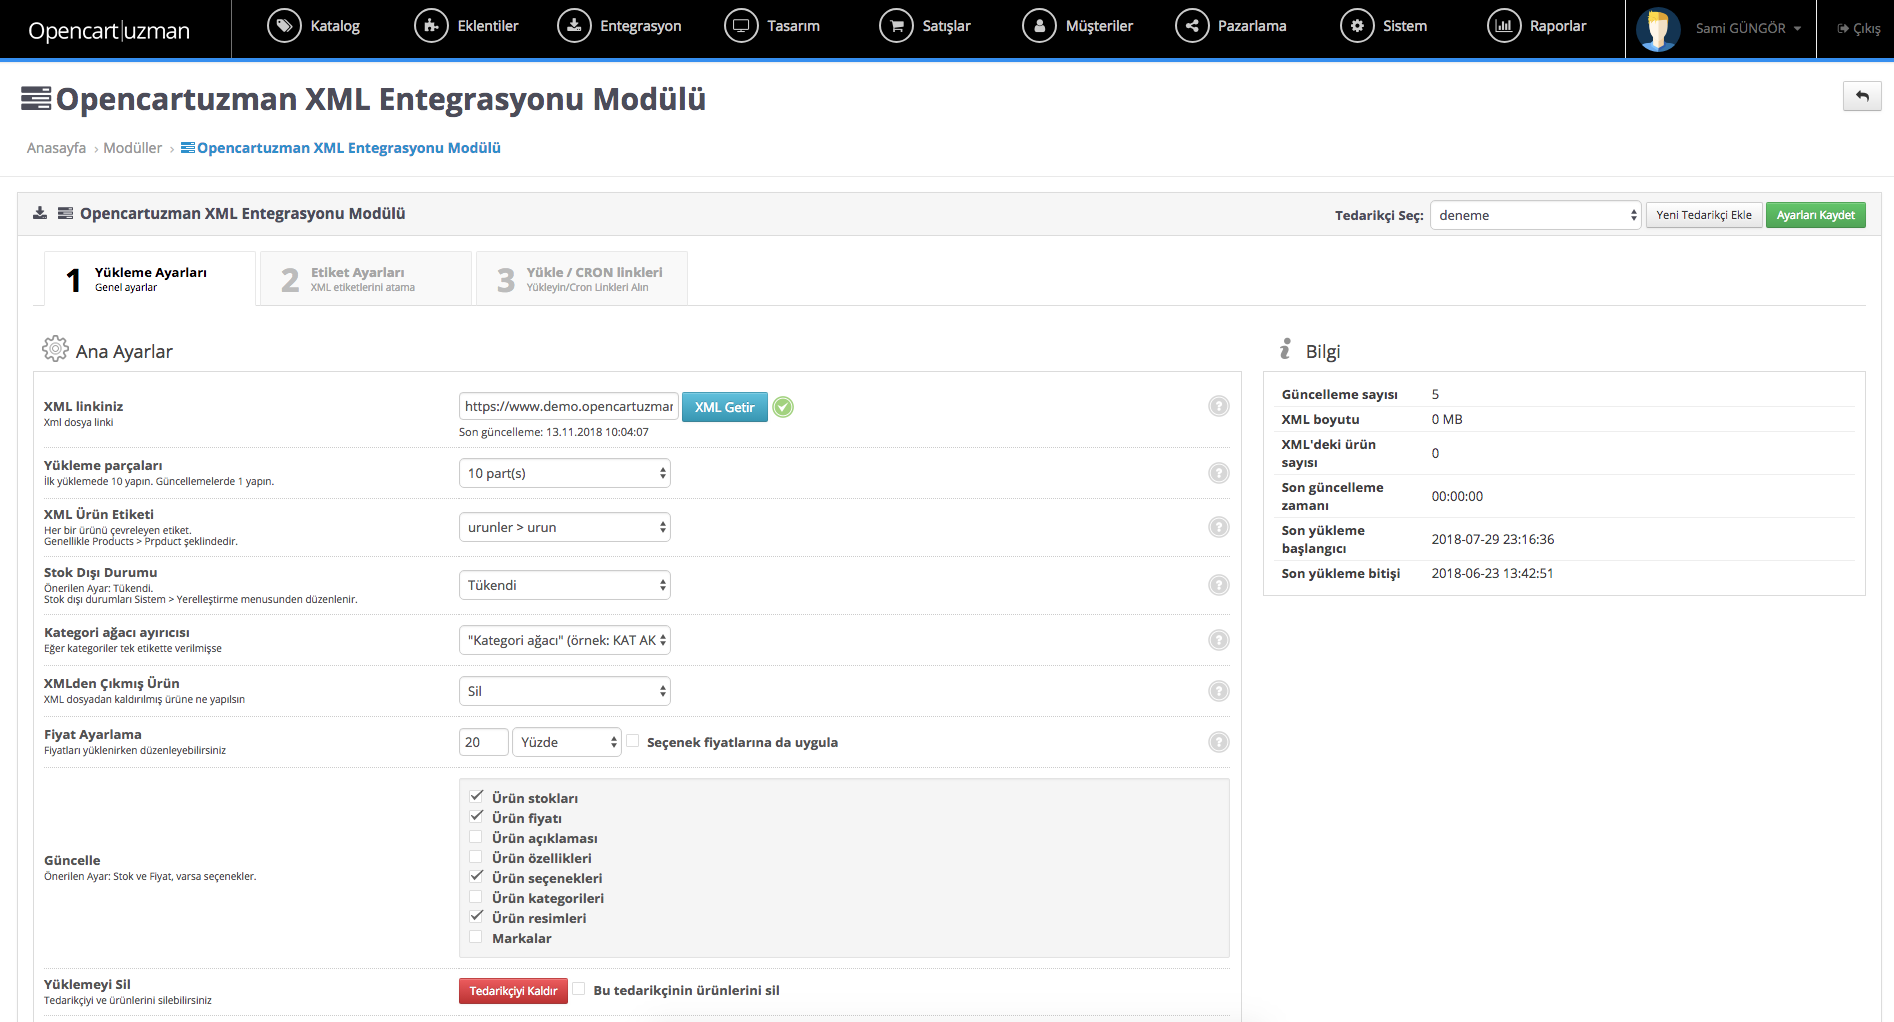Open Sistem gear icon menu
This screenshot has height=1022, width=1894.
tap(1356, 26)
